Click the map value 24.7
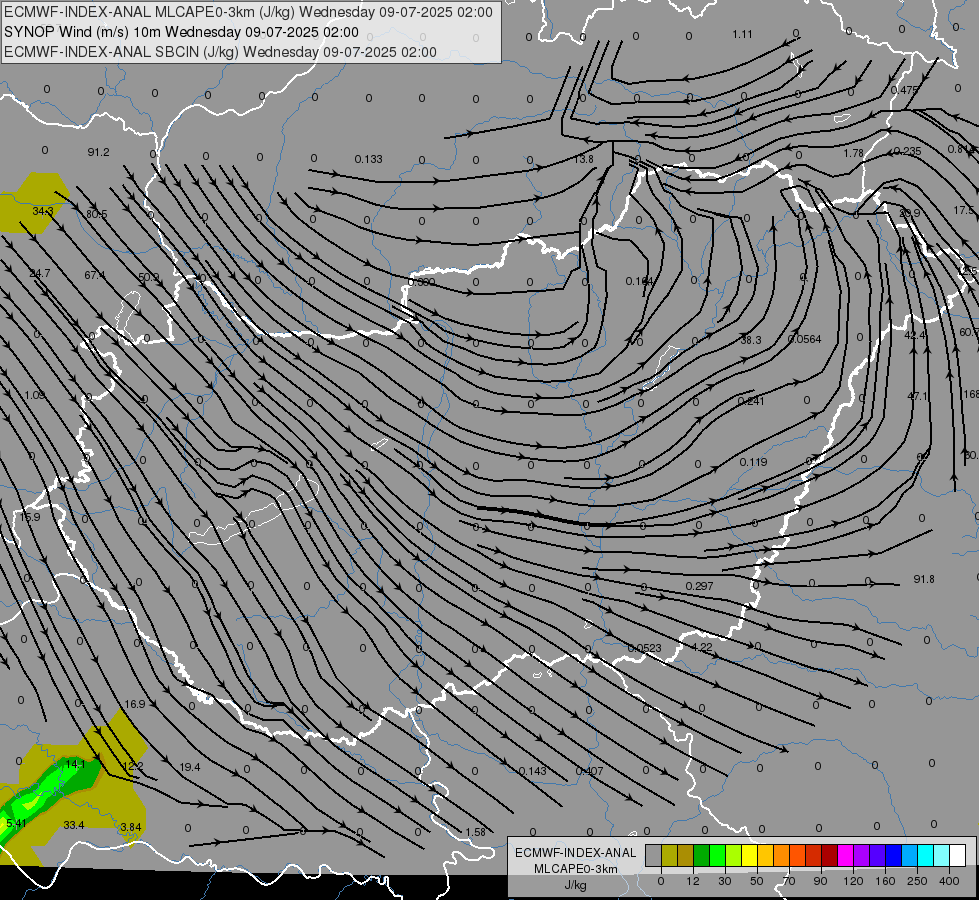Screen dimensions: 979x900 pos(40,274)
